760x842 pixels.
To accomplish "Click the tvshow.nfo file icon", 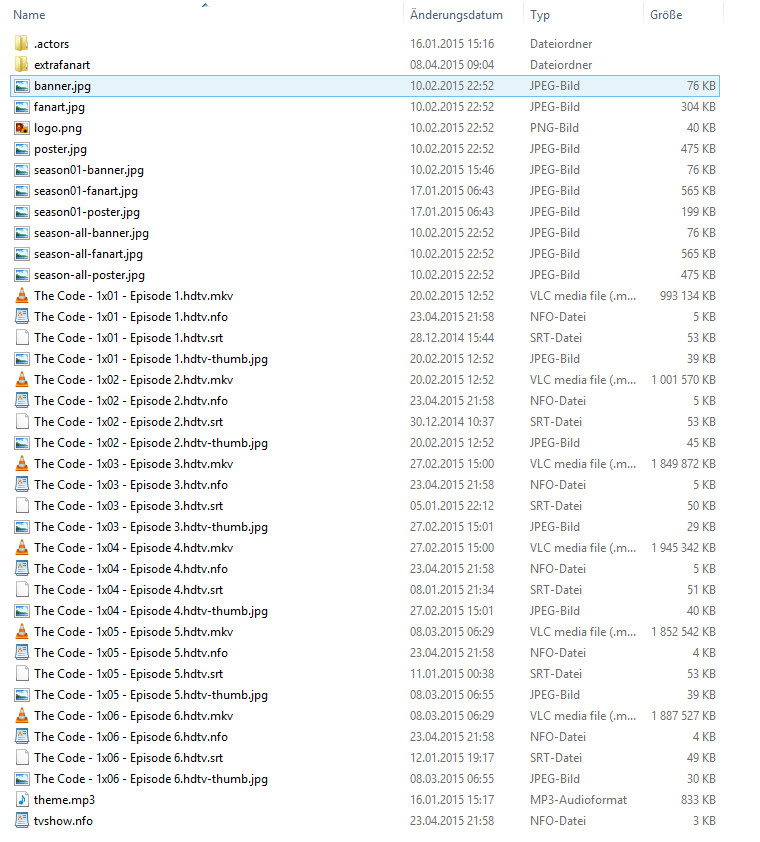I will [21, 821].
